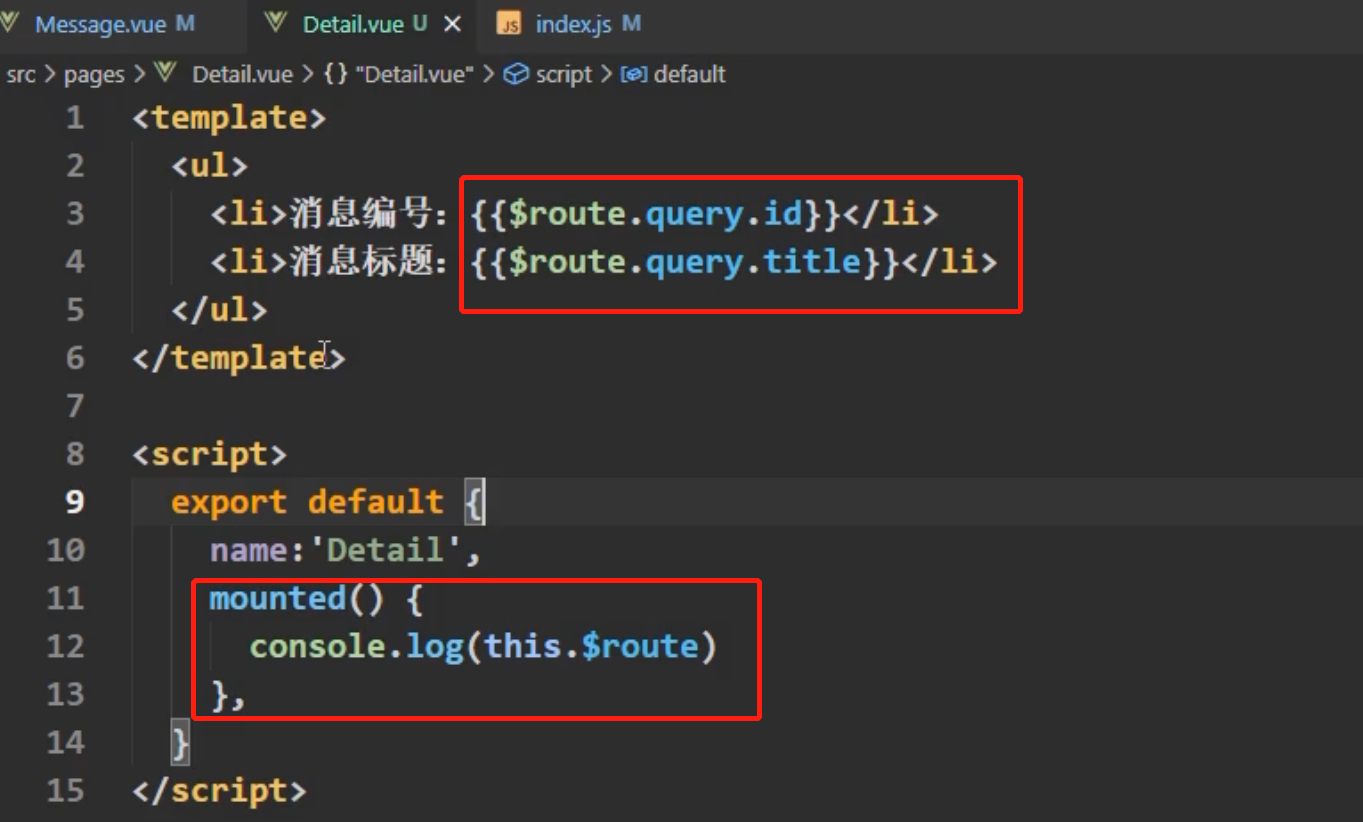Click the Vue icon in the breadcrumb
The image size is (1363, 822).
[166, 74]
